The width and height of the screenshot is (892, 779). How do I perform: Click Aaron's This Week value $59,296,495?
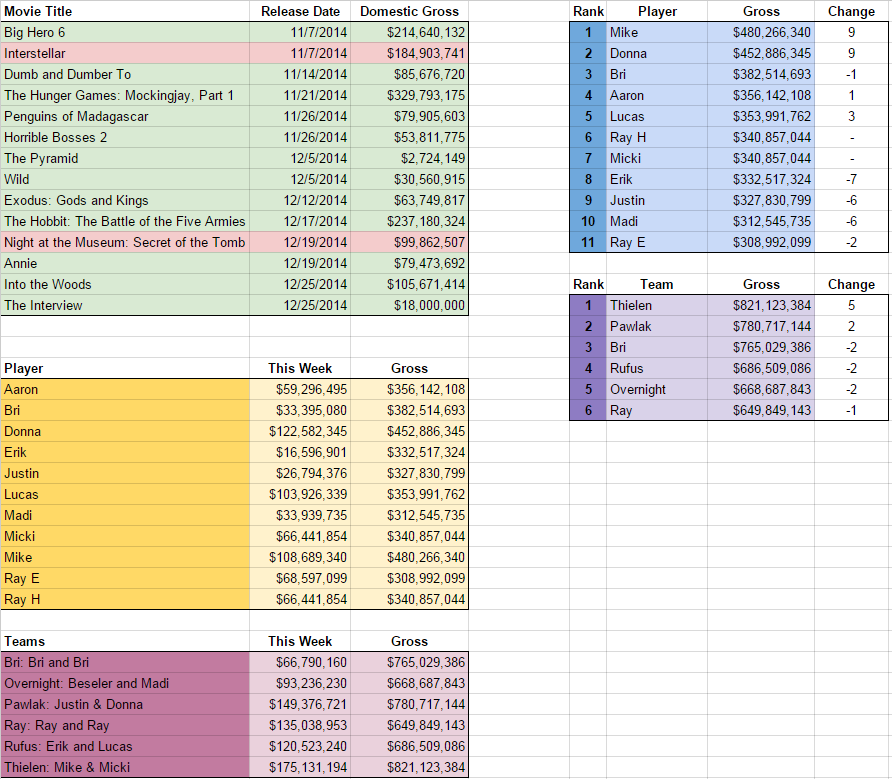pyautogui.click(x=300, y=390)
